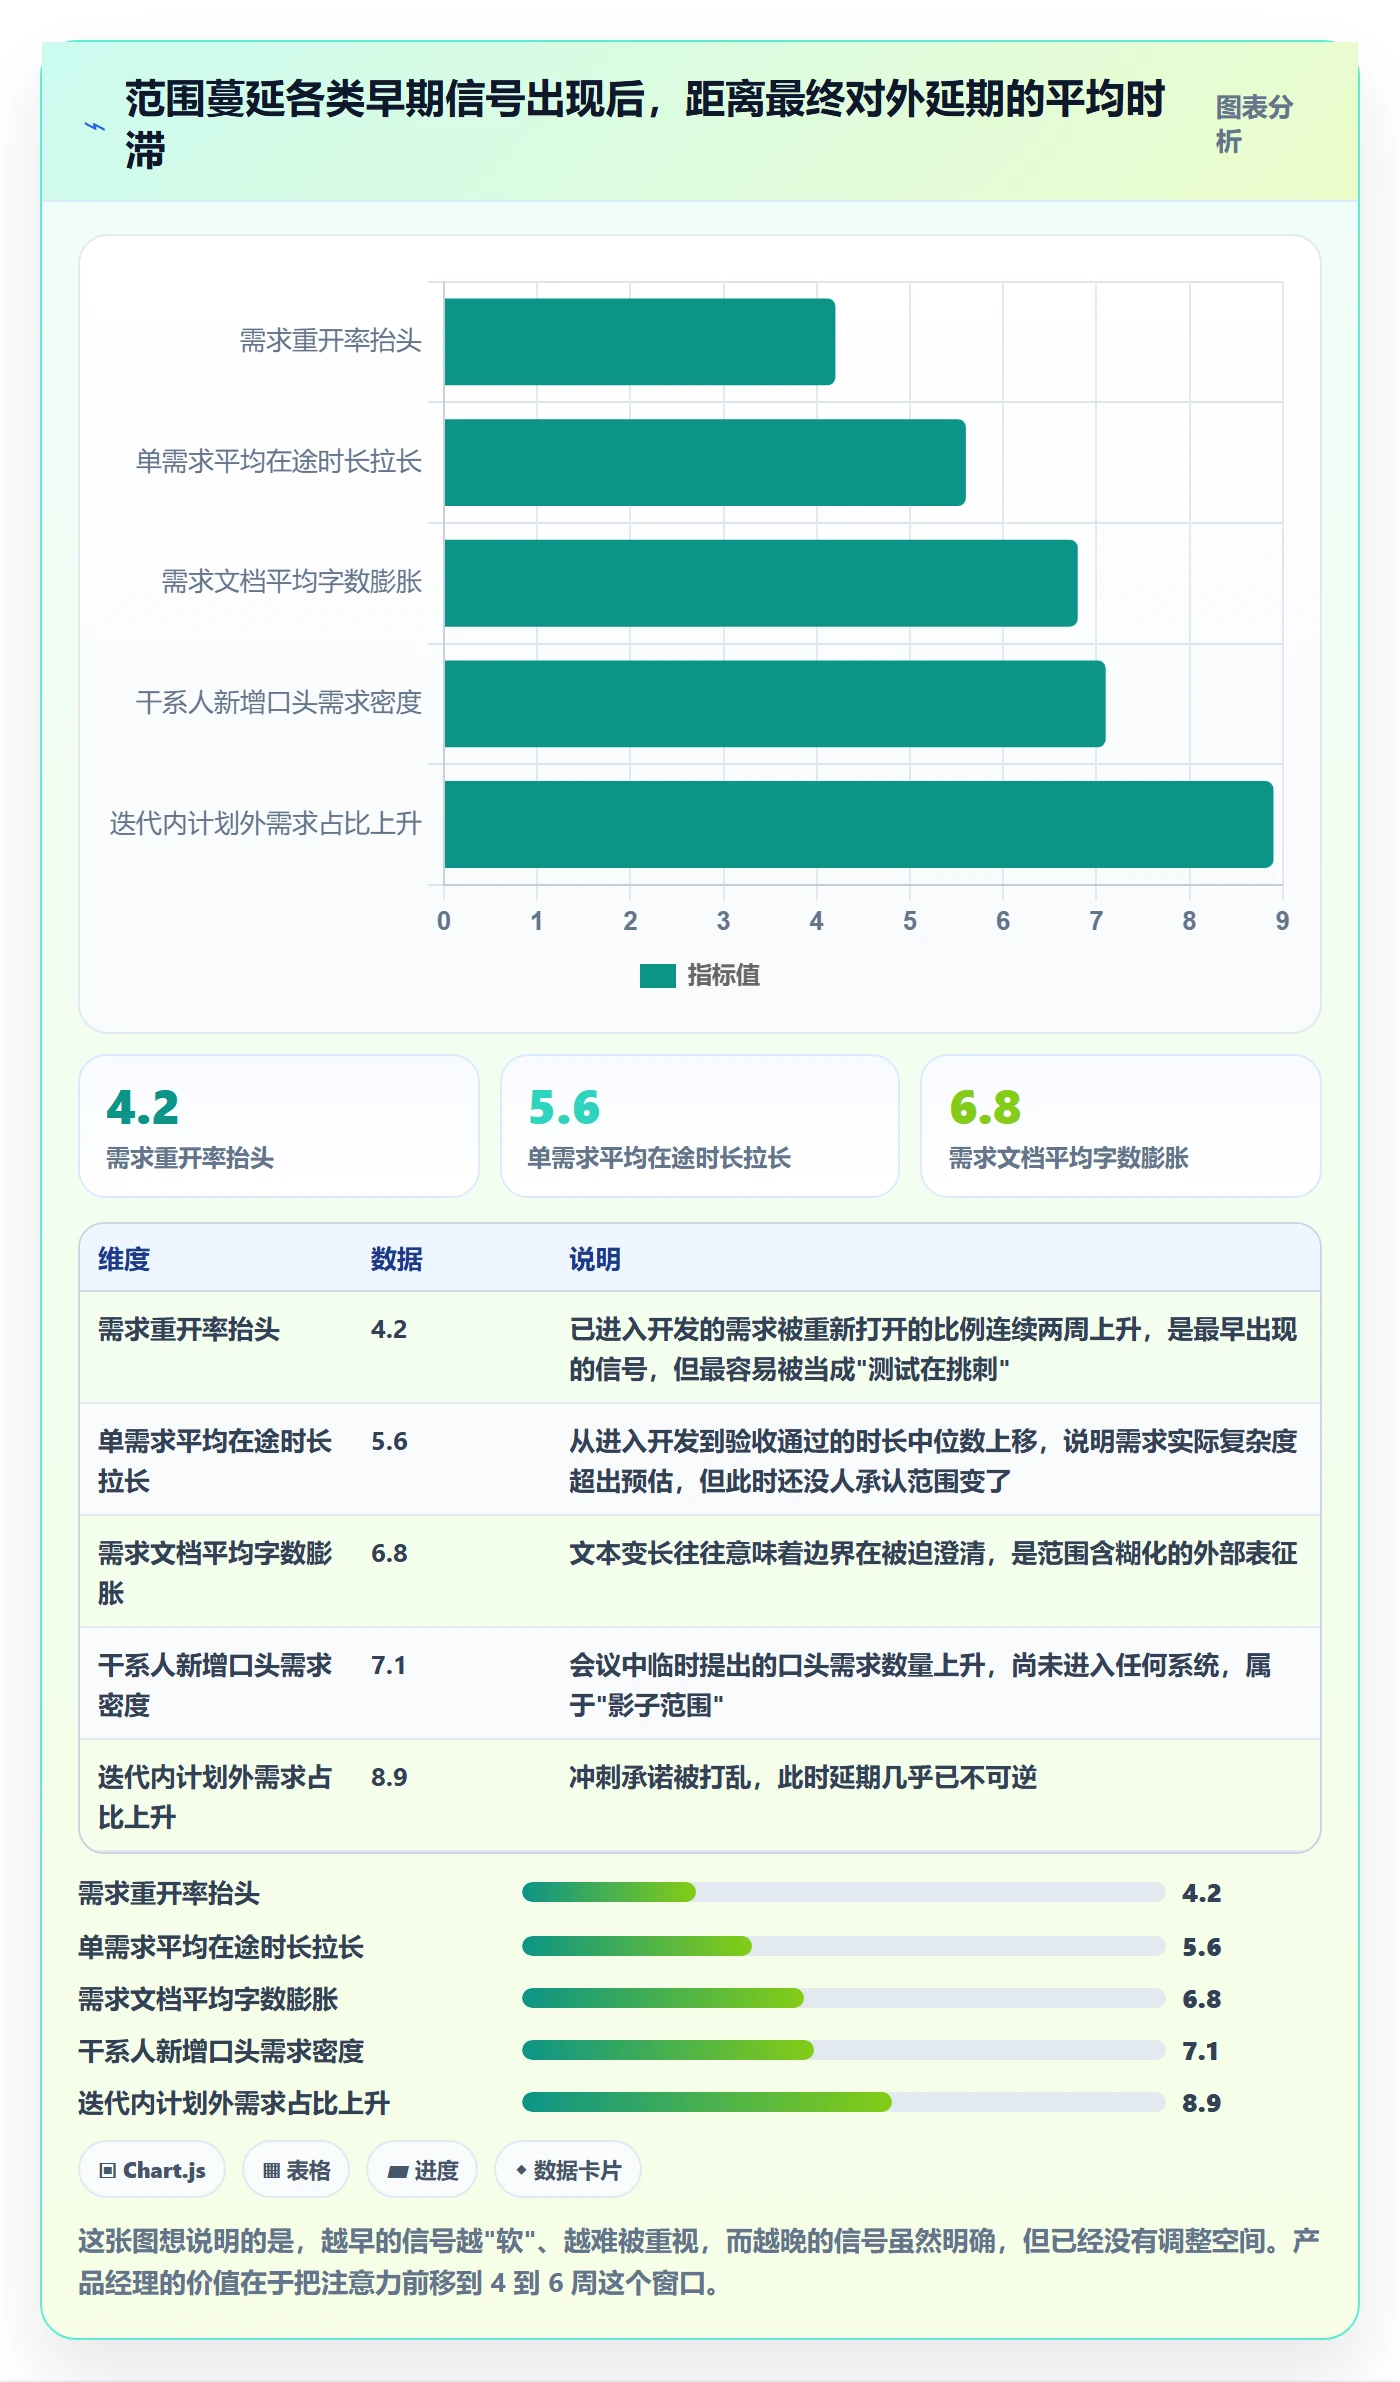Click the card title 范围蔓延各类早期信号出现后

coord(645,125)
